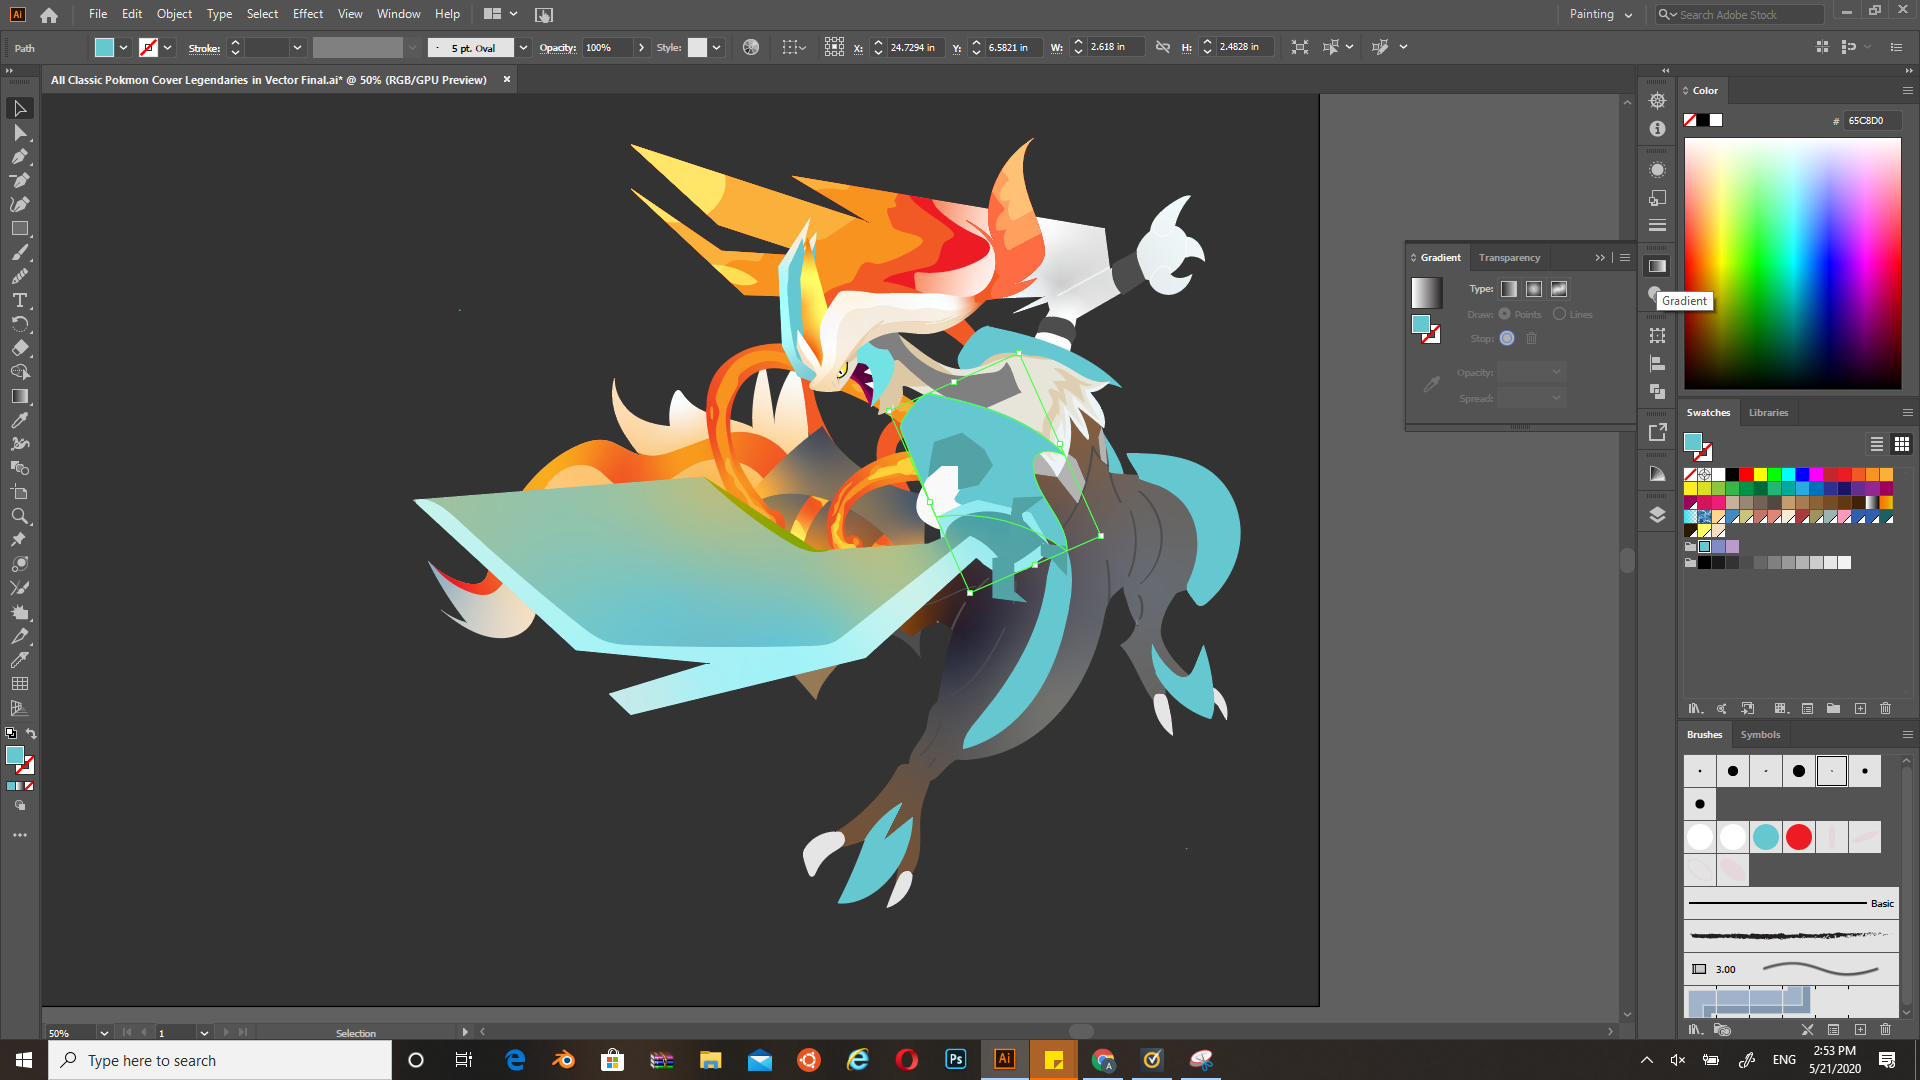Select the Rotate tool
1920x1080 pixels.
(20, 324)
